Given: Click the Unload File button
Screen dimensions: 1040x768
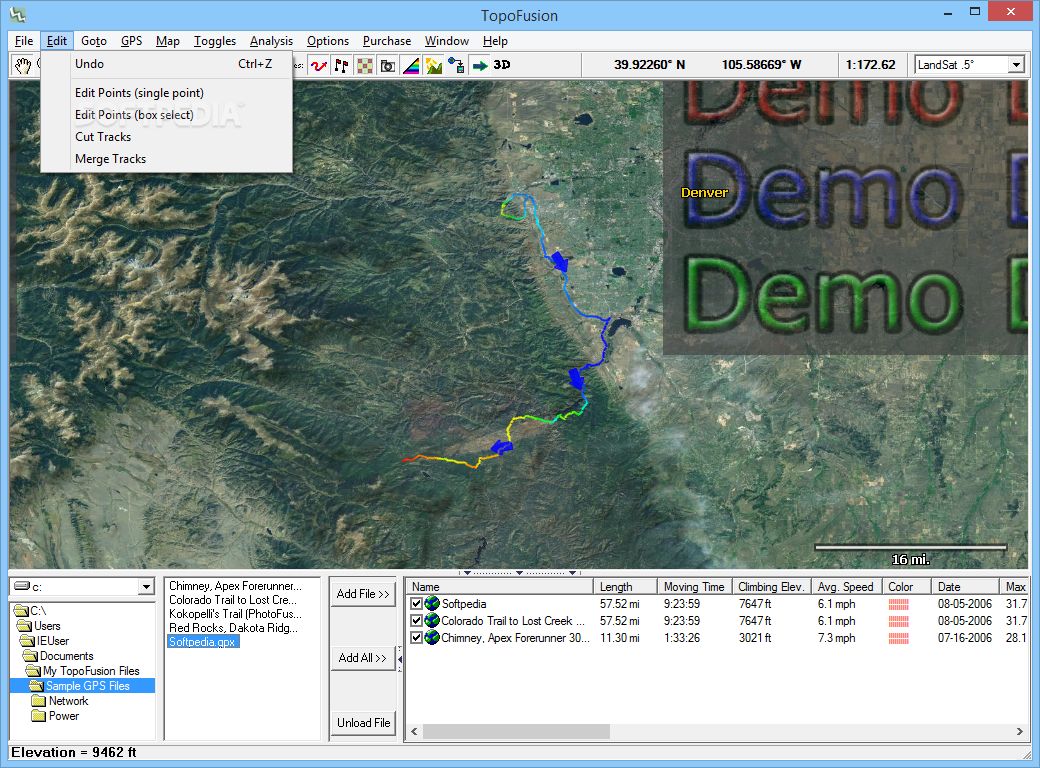Looking at the screenshot, I should 363,723.
